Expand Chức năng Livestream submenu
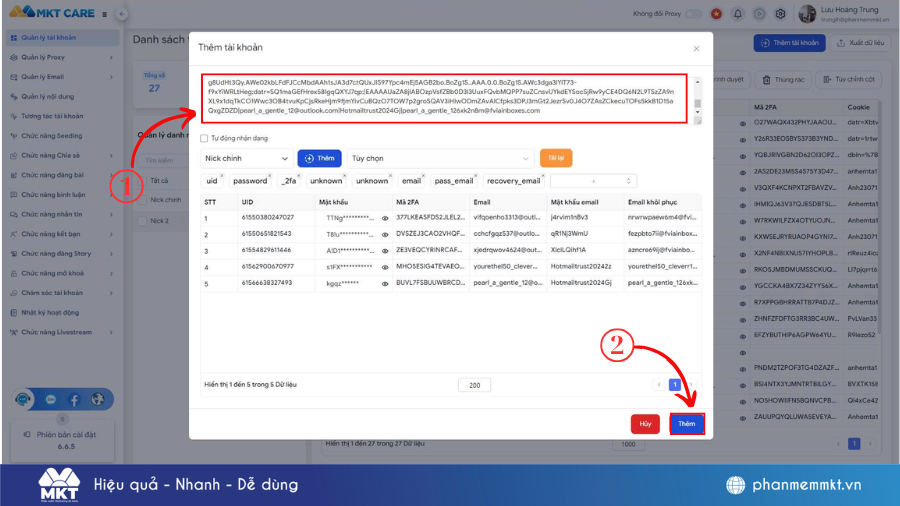The height and width of the screenshot is (506, 900). pyautogui.click(x=63, y=332)
